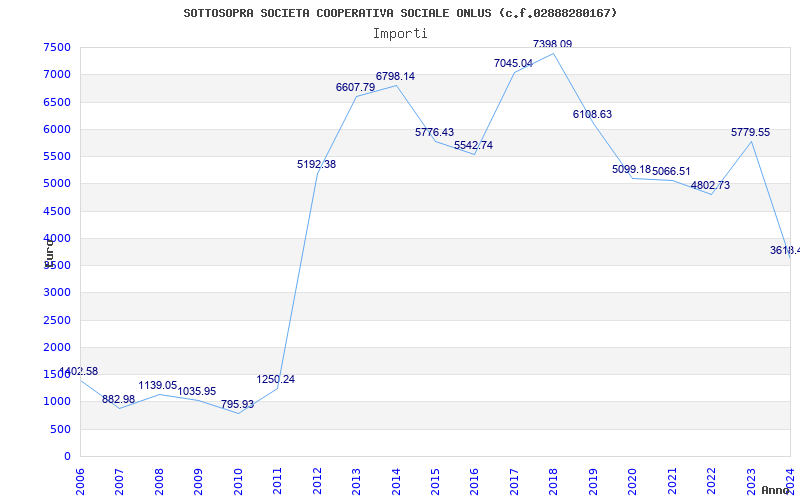The width and height of the screenshot is (800, 500).
Task: Click the 7500 y-axis tick label
Action: [x=57, y=47]
